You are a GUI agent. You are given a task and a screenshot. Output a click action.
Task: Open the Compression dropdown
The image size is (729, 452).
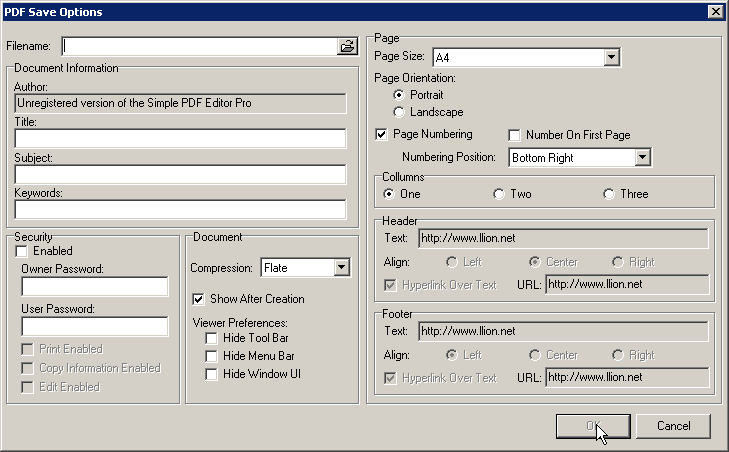tap(341, 268)
